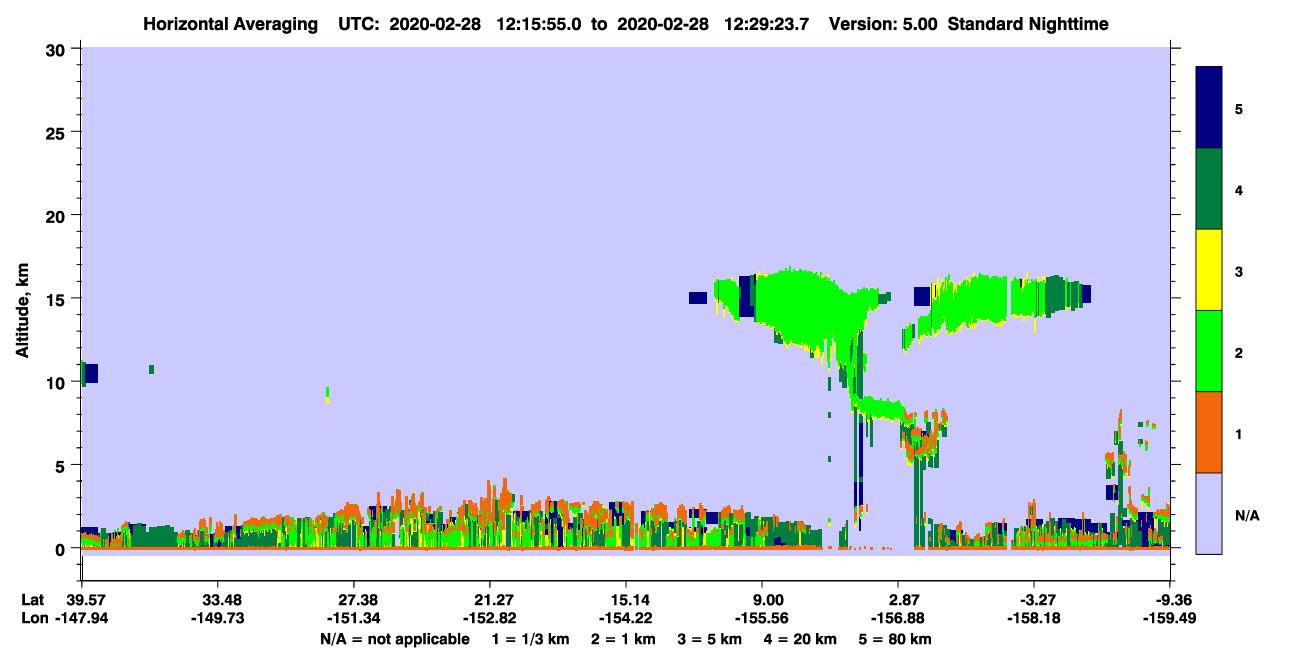This screenshot has width=1300, height=667.
Task: Click the altitude tick label 20
Action: tap(58, 215)
